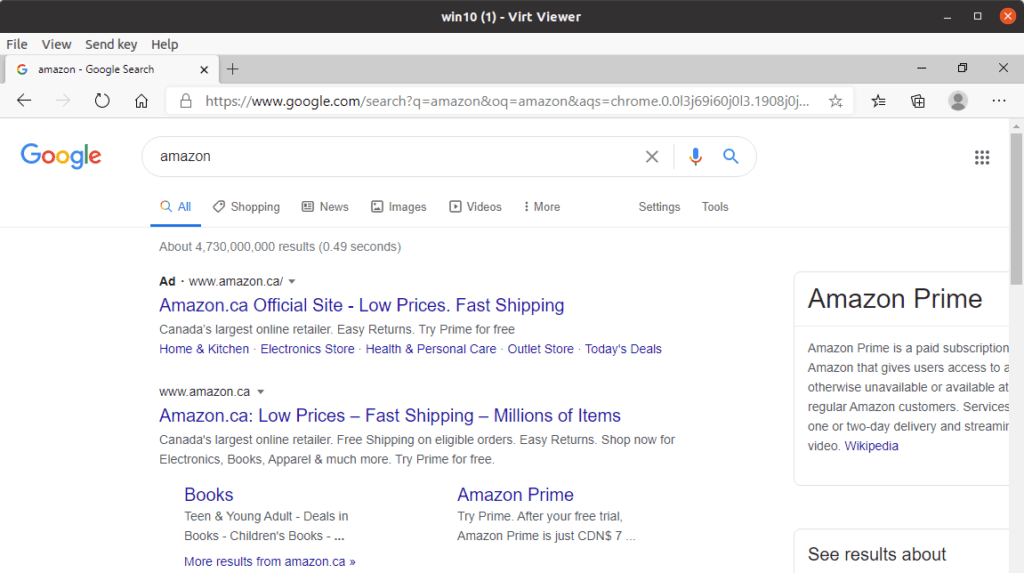Open browser settings and more menu
The width and height of the screenshot is (1024, 573).
999,101
